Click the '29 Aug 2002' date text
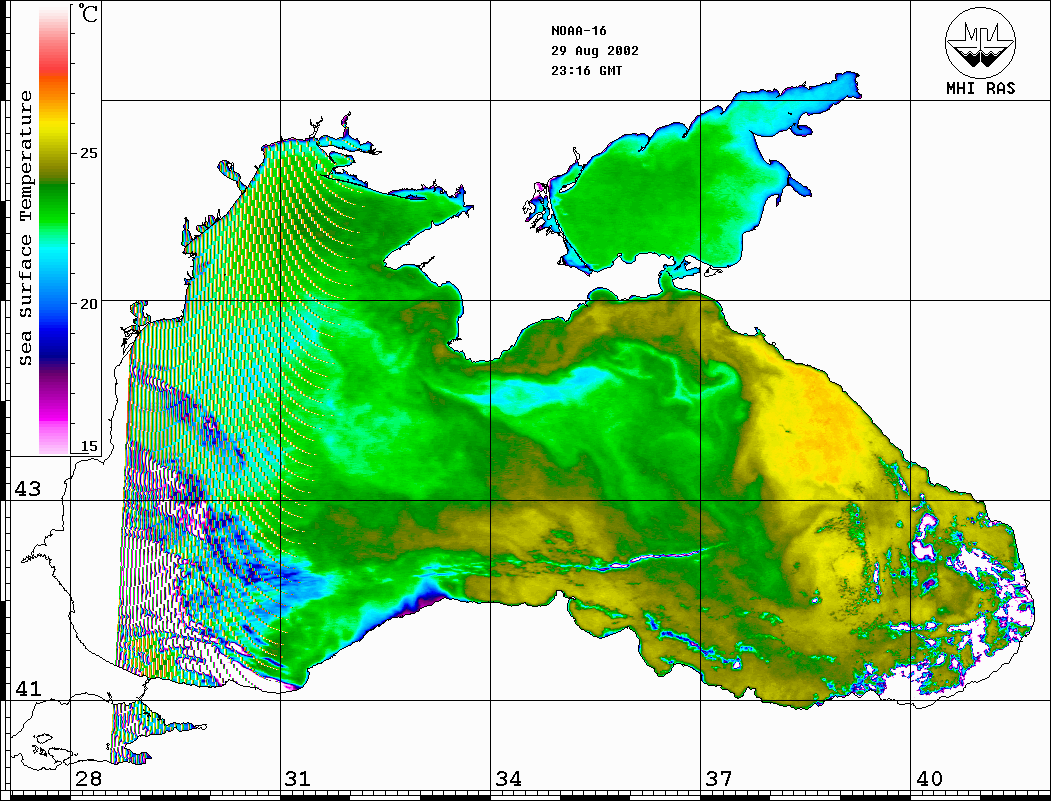Viewport: 1051px width, 801px height. [x=595, y=51]
